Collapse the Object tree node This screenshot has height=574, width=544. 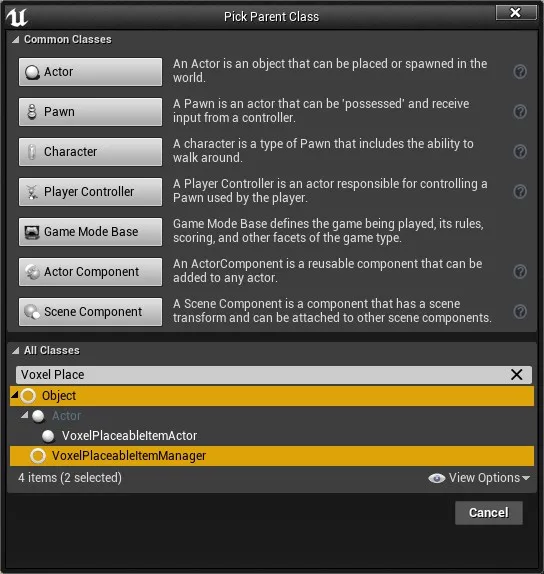click(15, 395)
